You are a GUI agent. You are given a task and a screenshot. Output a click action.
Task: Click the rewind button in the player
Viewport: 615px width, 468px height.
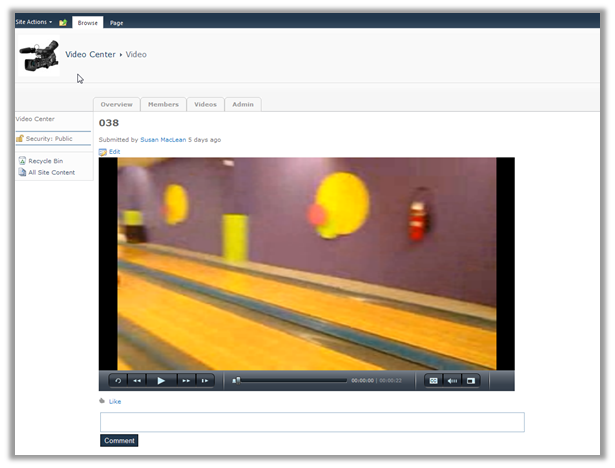[138, 380]
